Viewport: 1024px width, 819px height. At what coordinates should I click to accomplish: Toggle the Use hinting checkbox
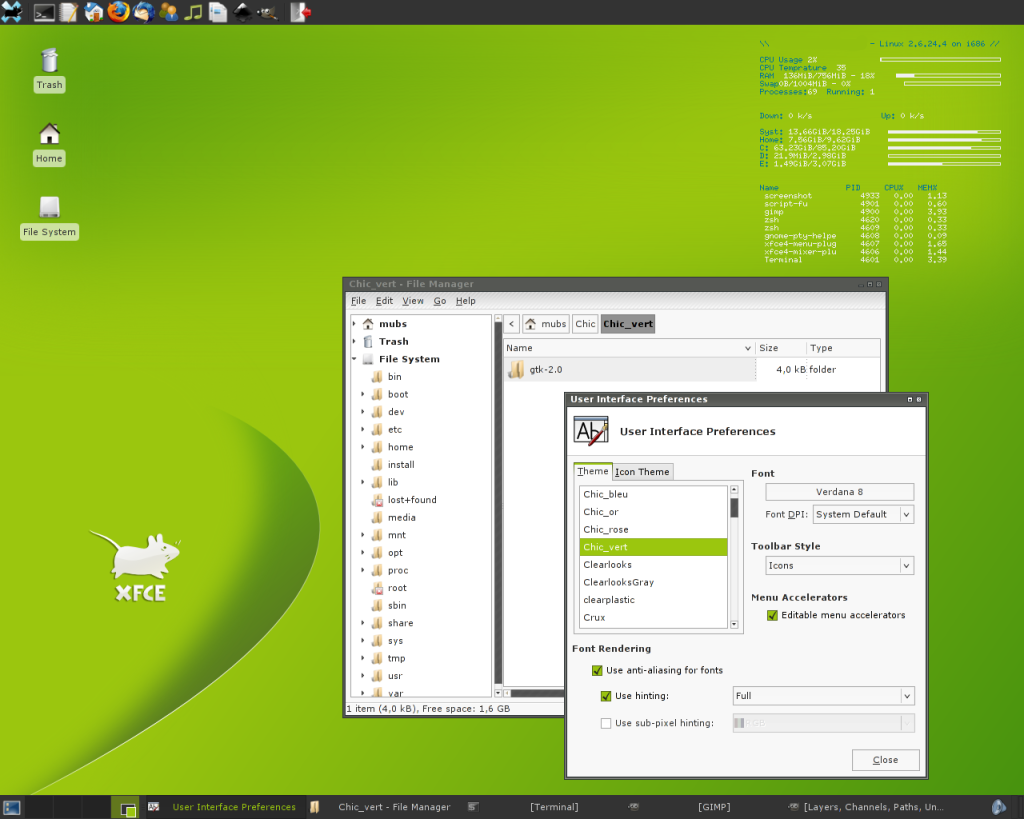[x=606, y=696]
